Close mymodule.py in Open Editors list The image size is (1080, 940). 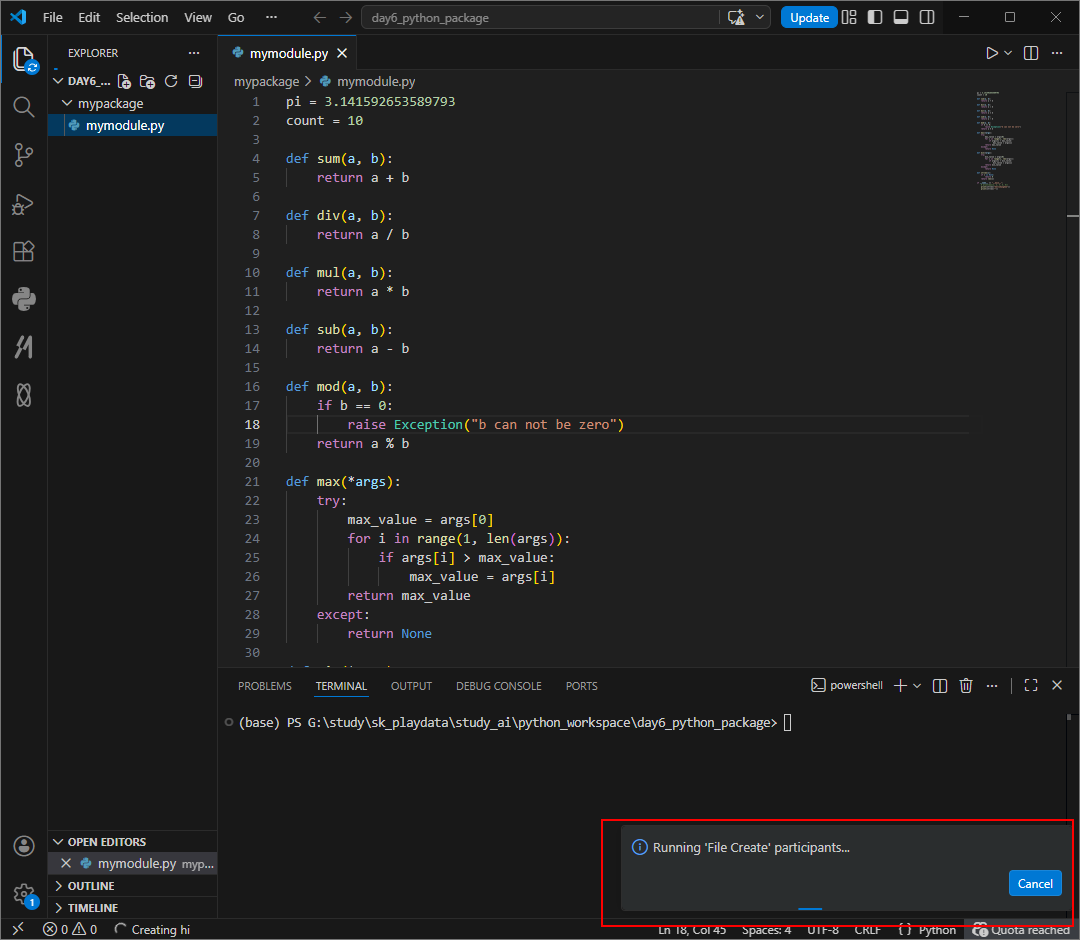pyautogui.click(x=66, y=863)
